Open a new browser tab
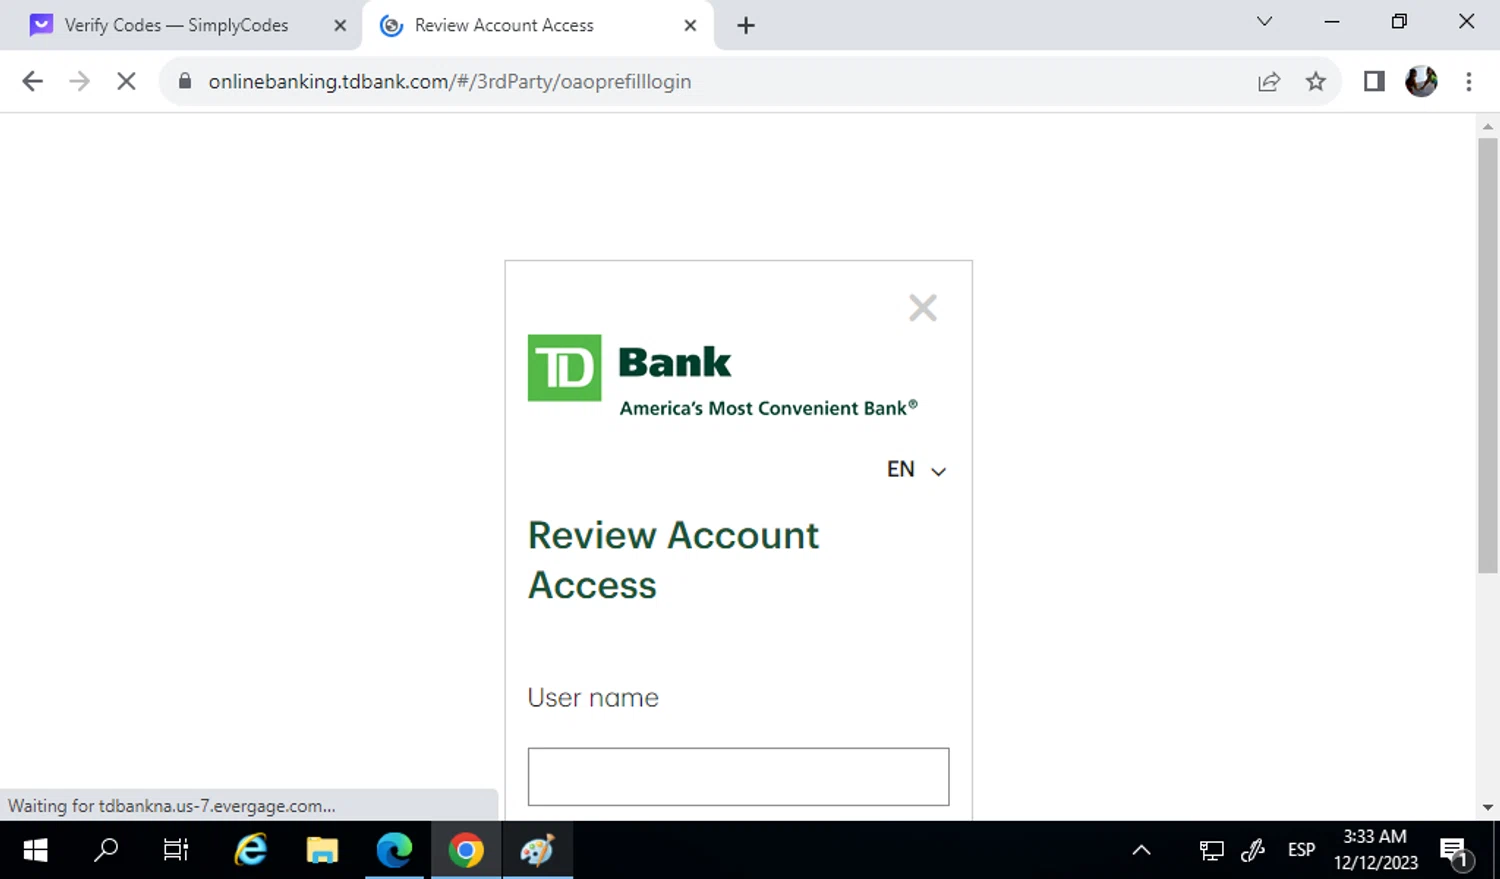The image size is (1500, 879). pyautogui.click(x=746, y=26)
